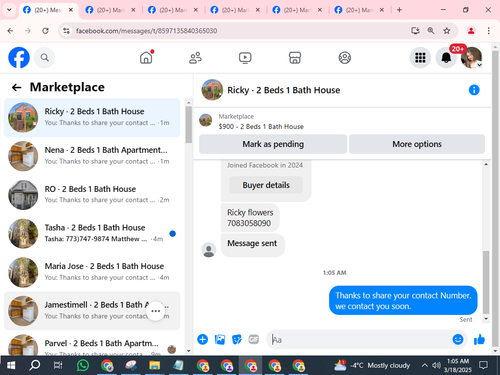Open more actions plus icon in composer
The height and width of the screenshot is (375, 500).
click(x=202, y=339)
